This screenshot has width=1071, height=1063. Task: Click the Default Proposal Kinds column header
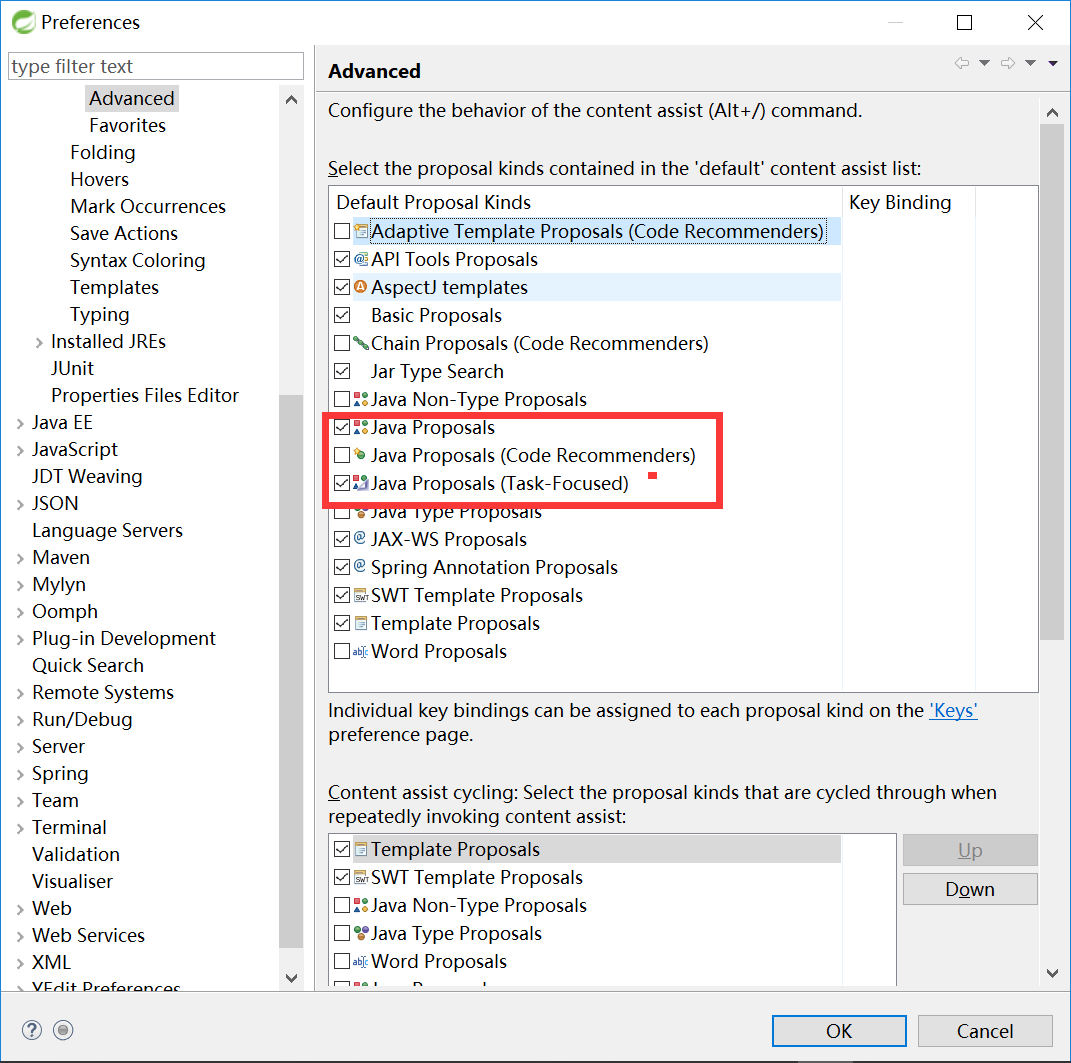(x=585, y=202)
